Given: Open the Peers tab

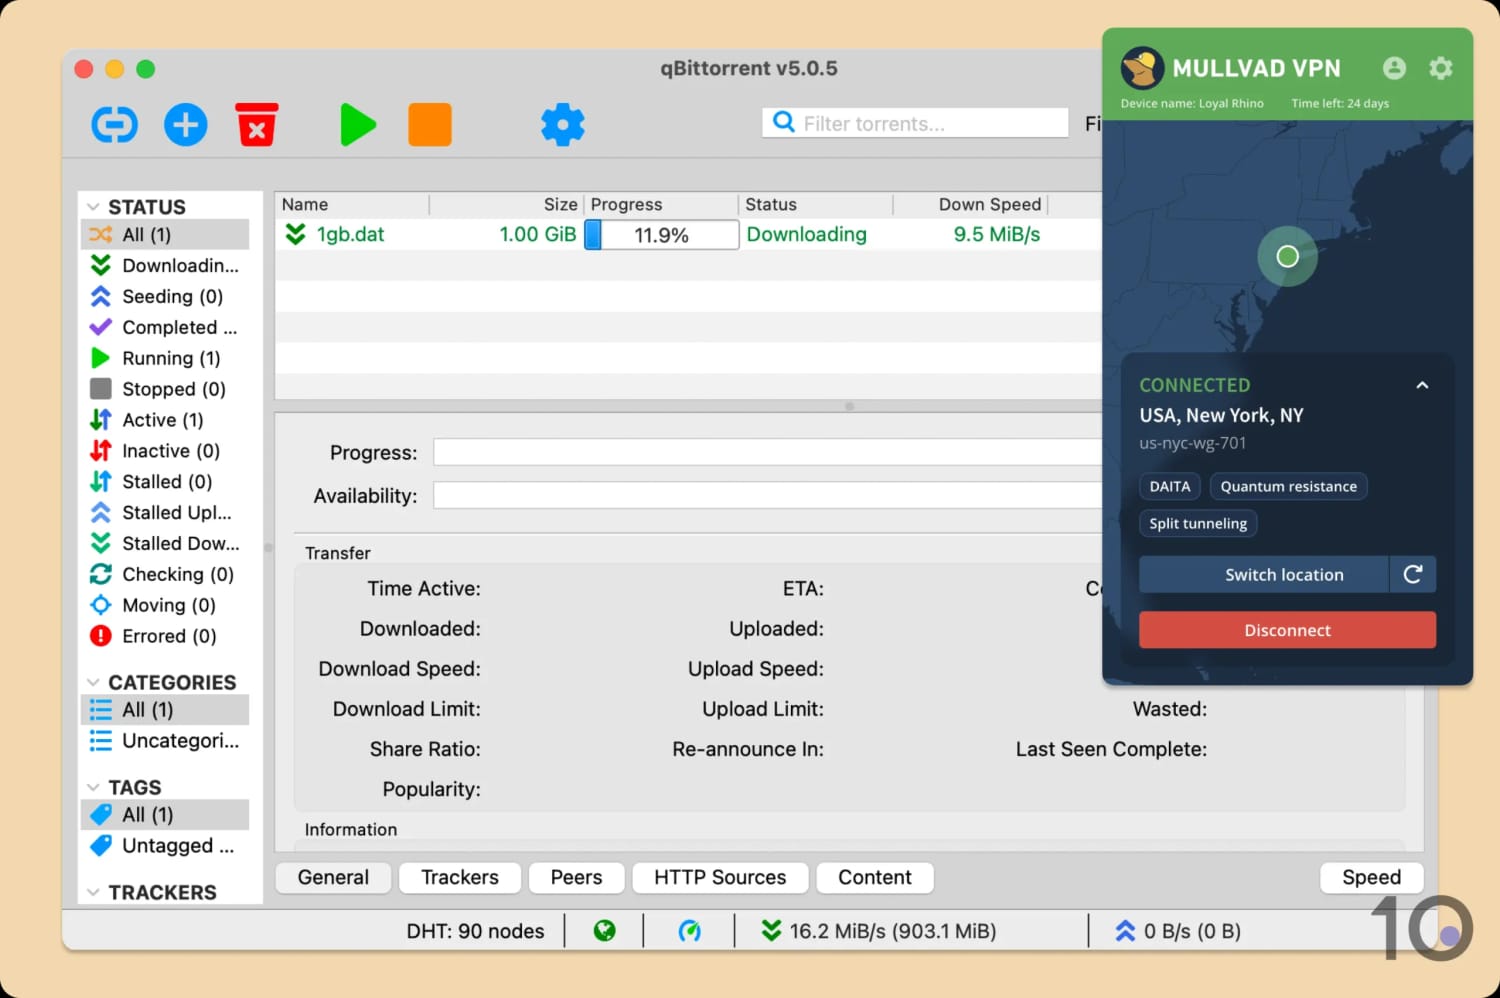Looking at the screenshot, I should (x=577, y=877).
